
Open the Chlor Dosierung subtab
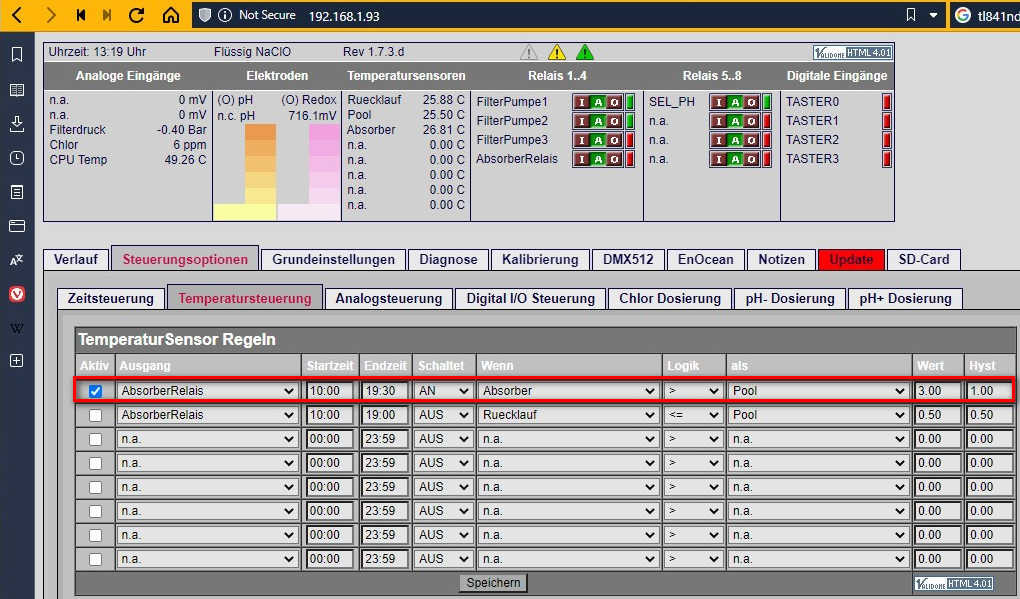[x=670, y=299]
